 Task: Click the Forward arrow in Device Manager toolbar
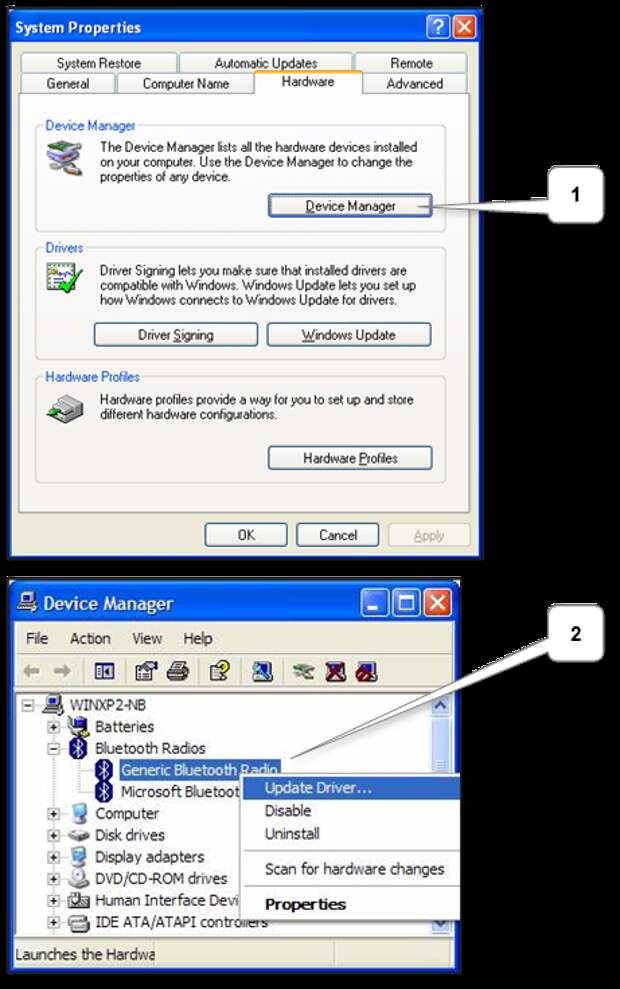coord(62,671)
